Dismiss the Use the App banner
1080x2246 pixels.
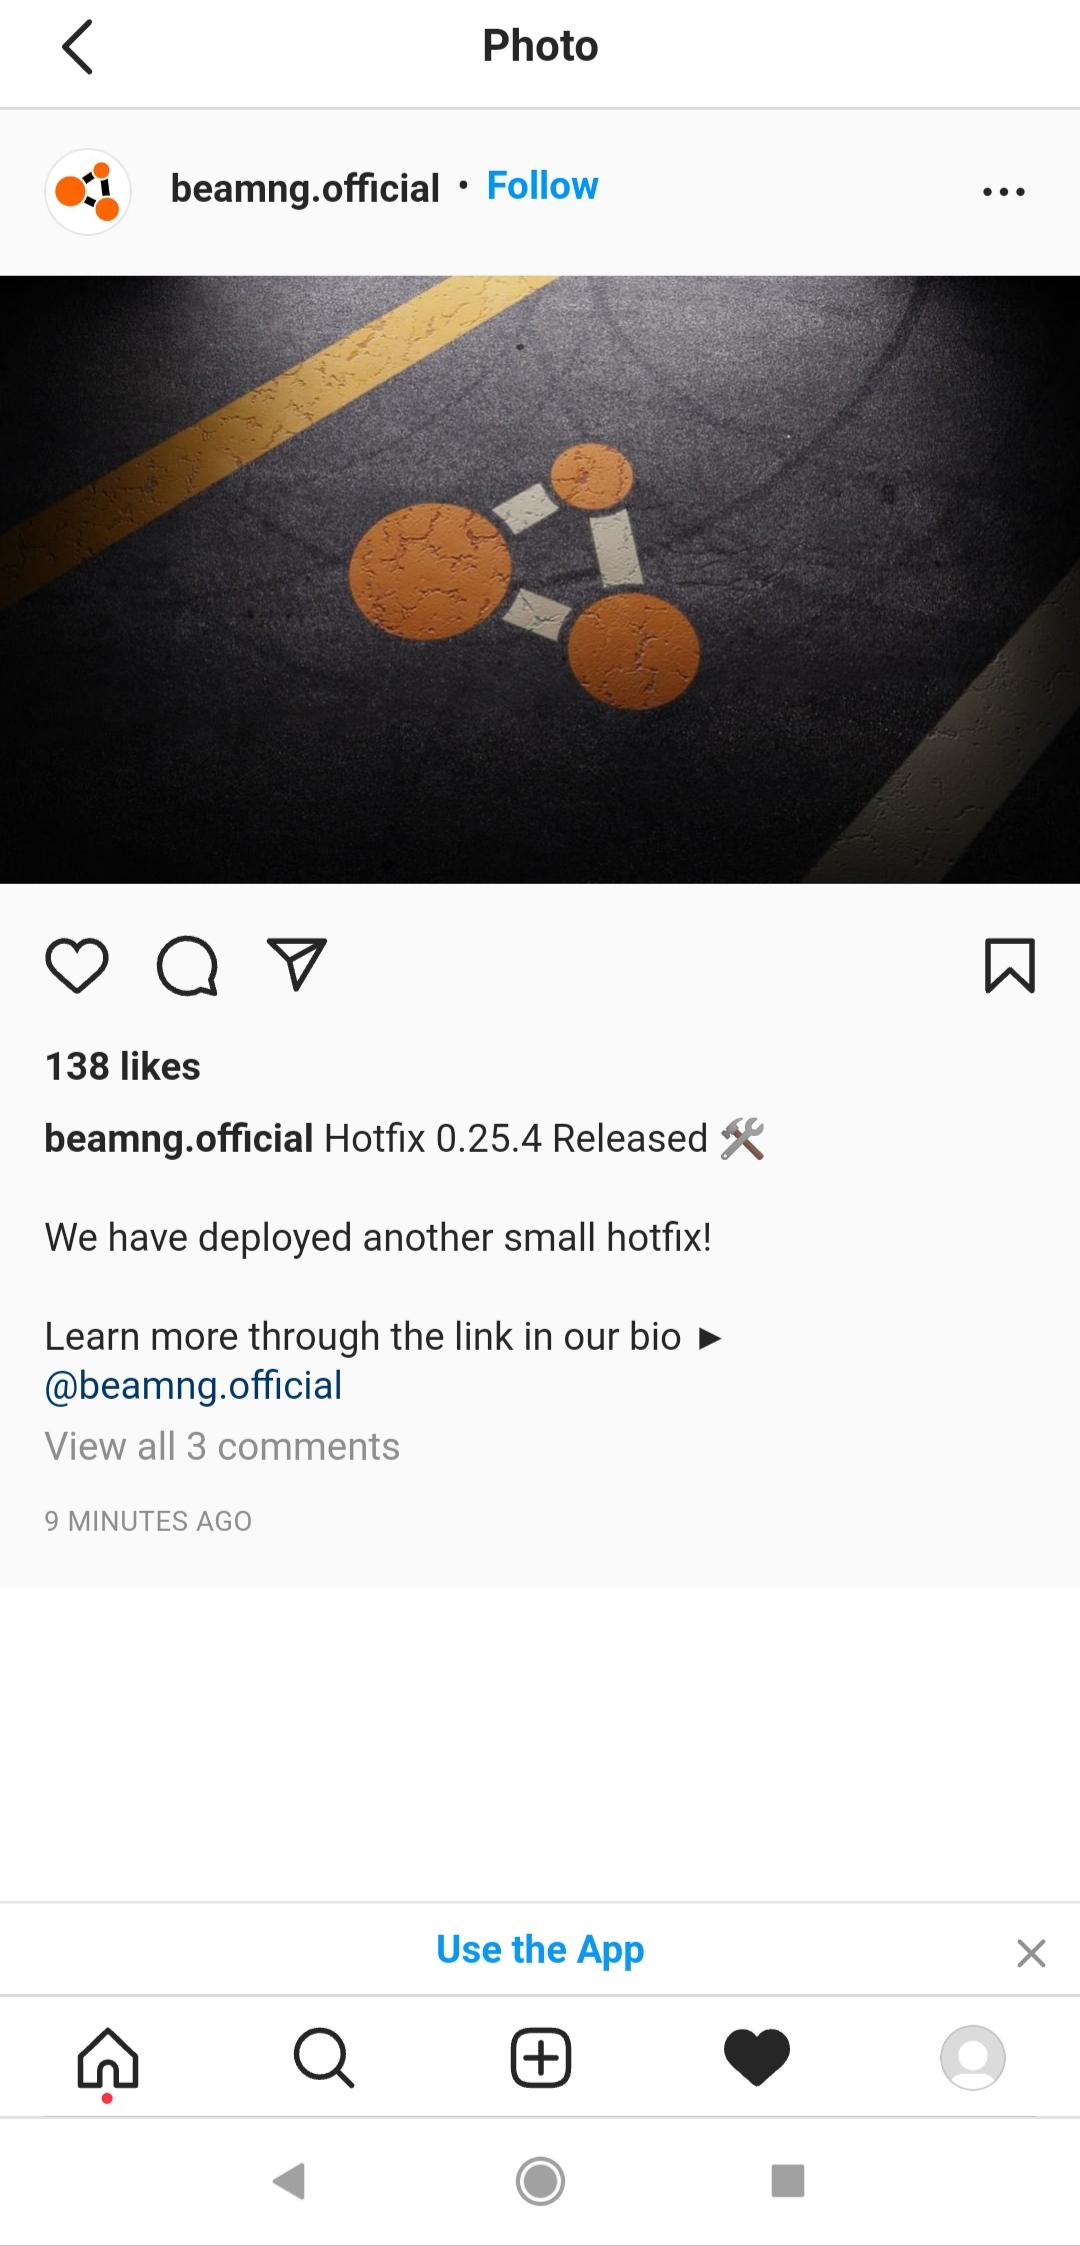(x=1031, y=1953)
